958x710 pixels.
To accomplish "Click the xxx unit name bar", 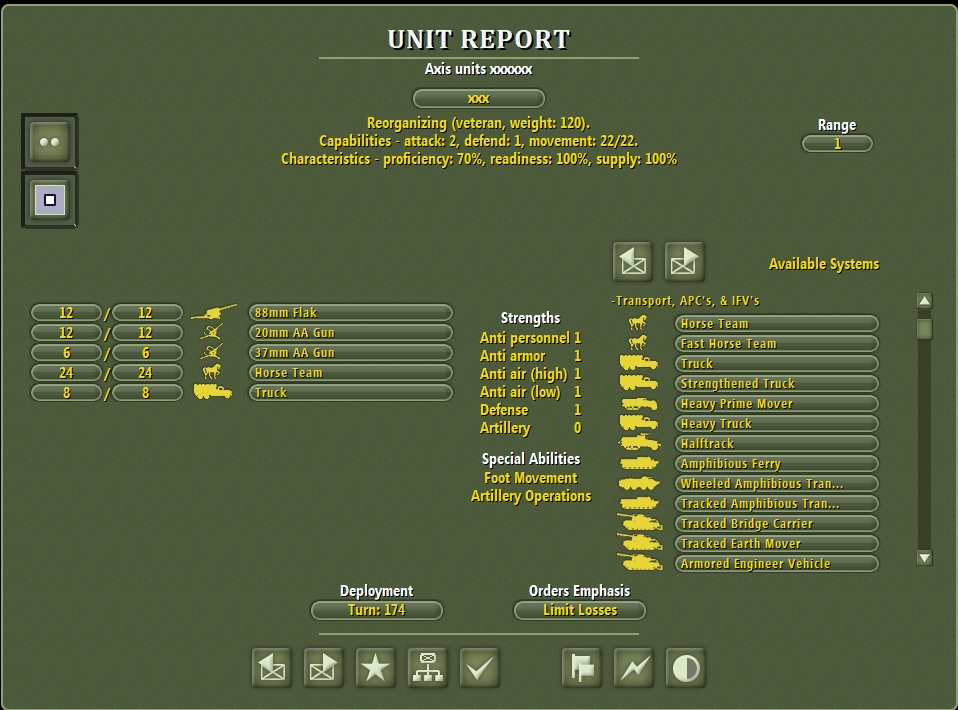I will (478, 98).
